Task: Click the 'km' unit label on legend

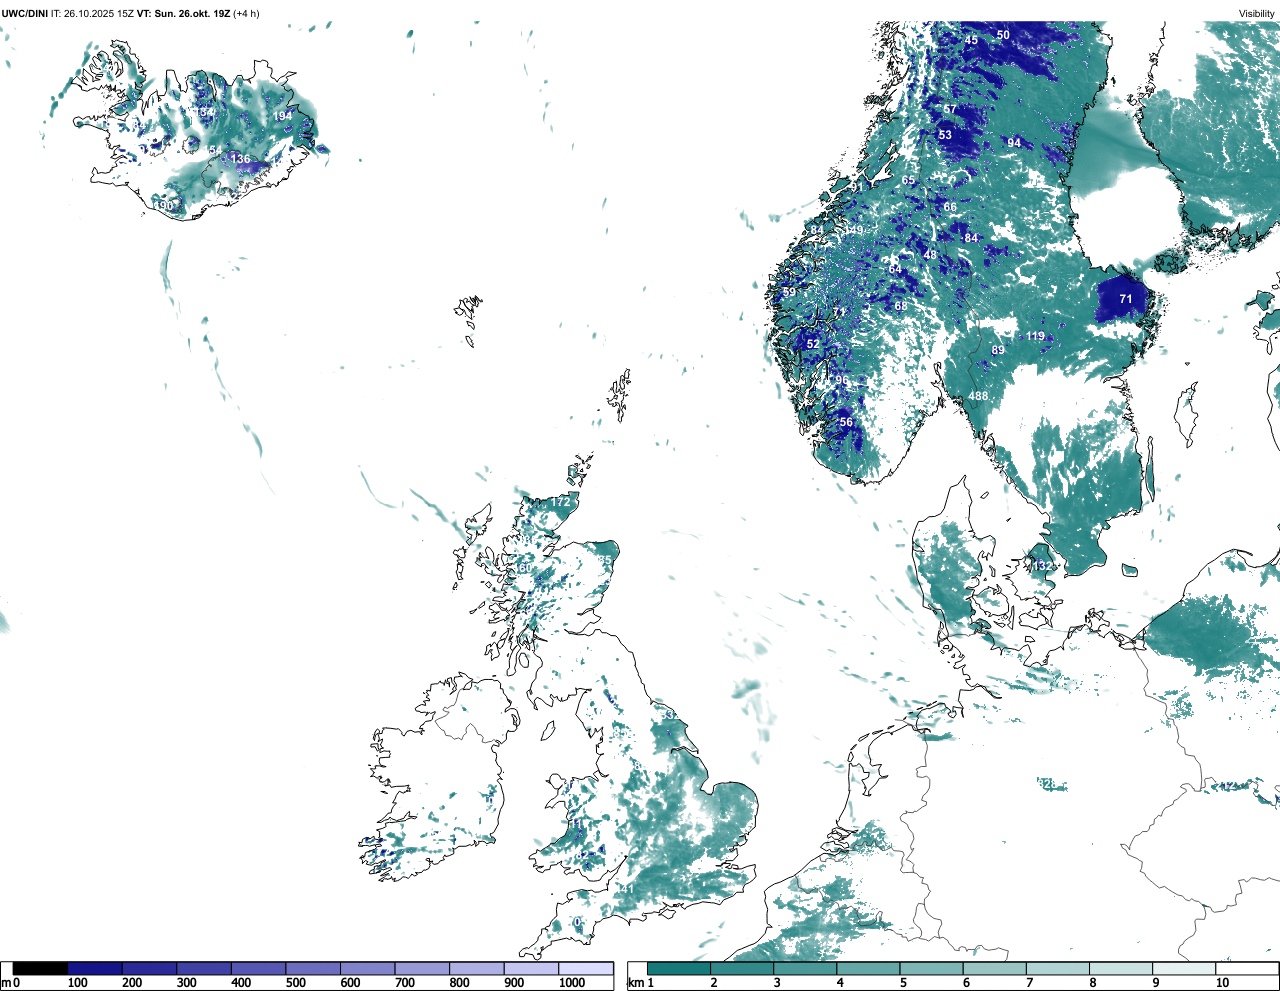Action: coord(635,984)
